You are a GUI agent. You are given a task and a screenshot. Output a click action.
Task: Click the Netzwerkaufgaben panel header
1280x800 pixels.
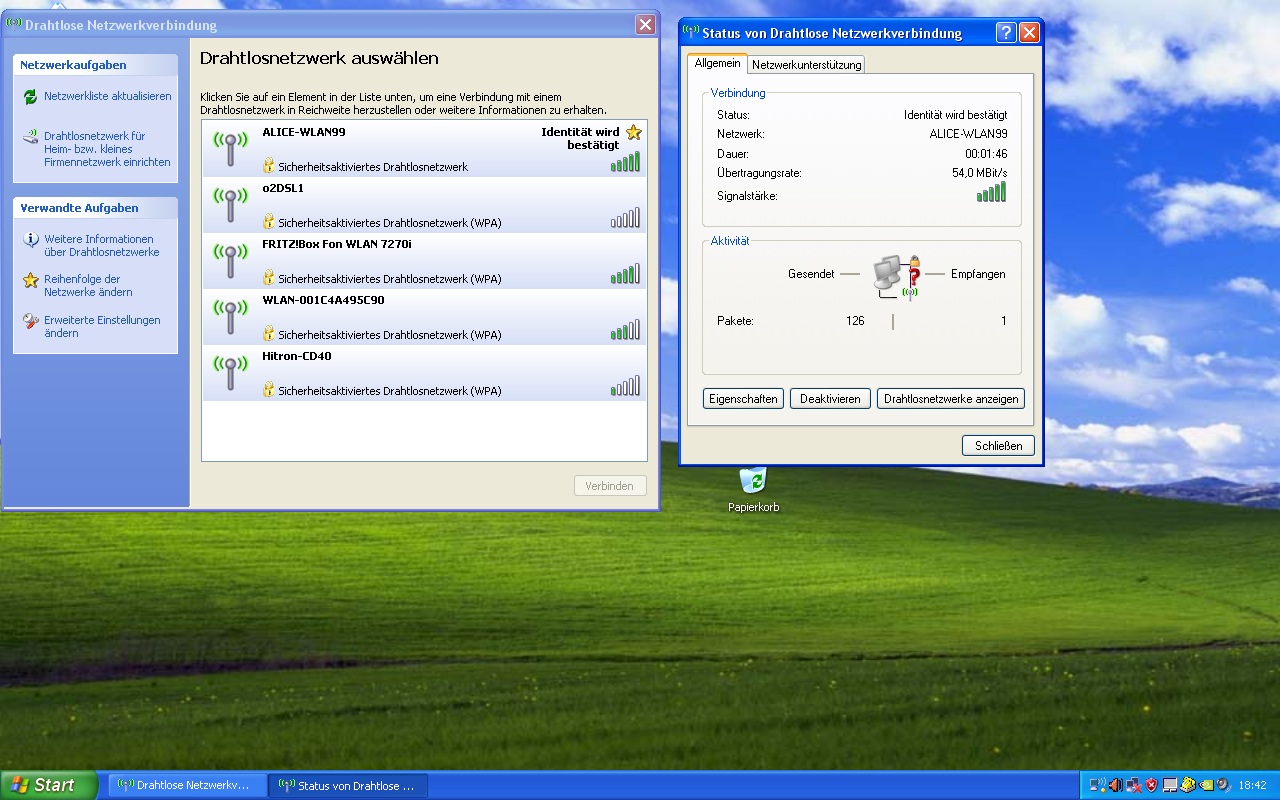point(96,65)
